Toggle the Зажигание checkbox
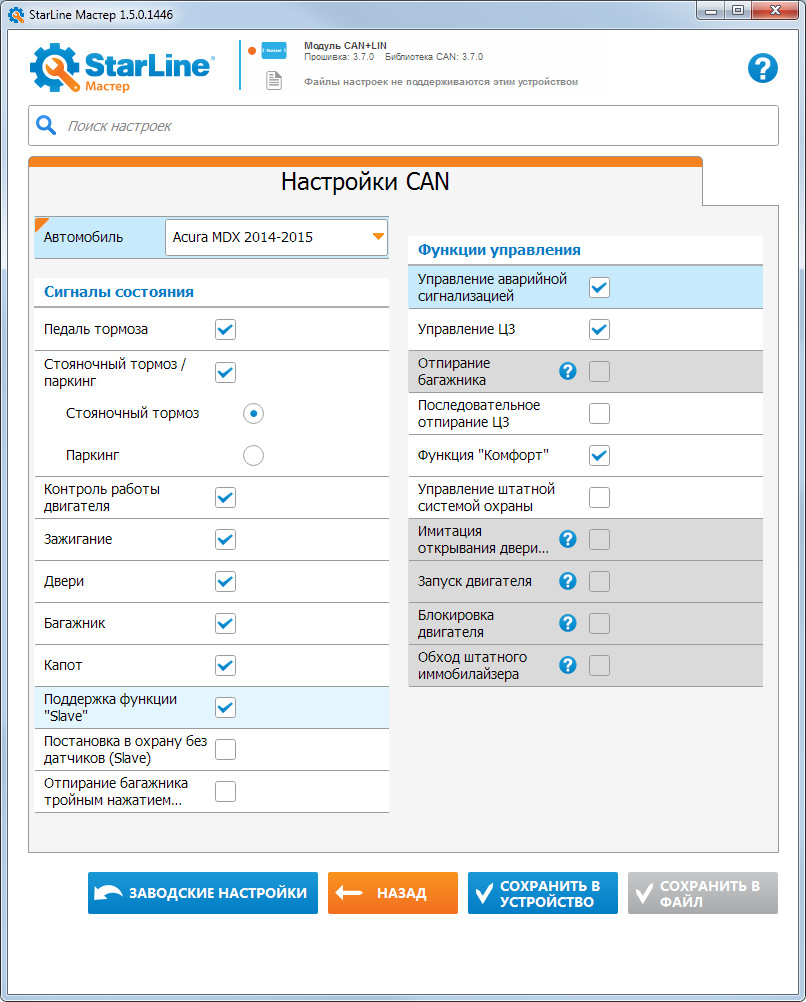The width and height of the screenshot is (806, 1002). (226, 539)
